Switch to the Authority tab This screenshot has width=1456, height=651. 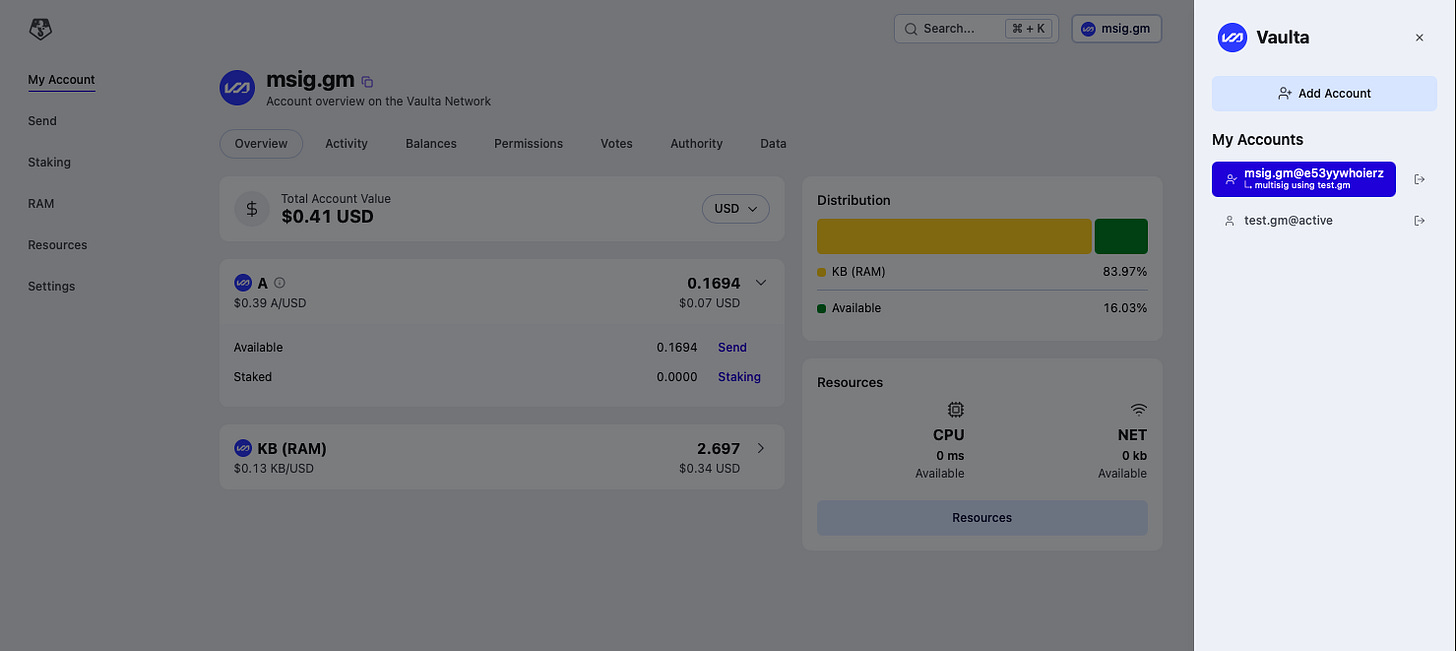tap(697, 143)
